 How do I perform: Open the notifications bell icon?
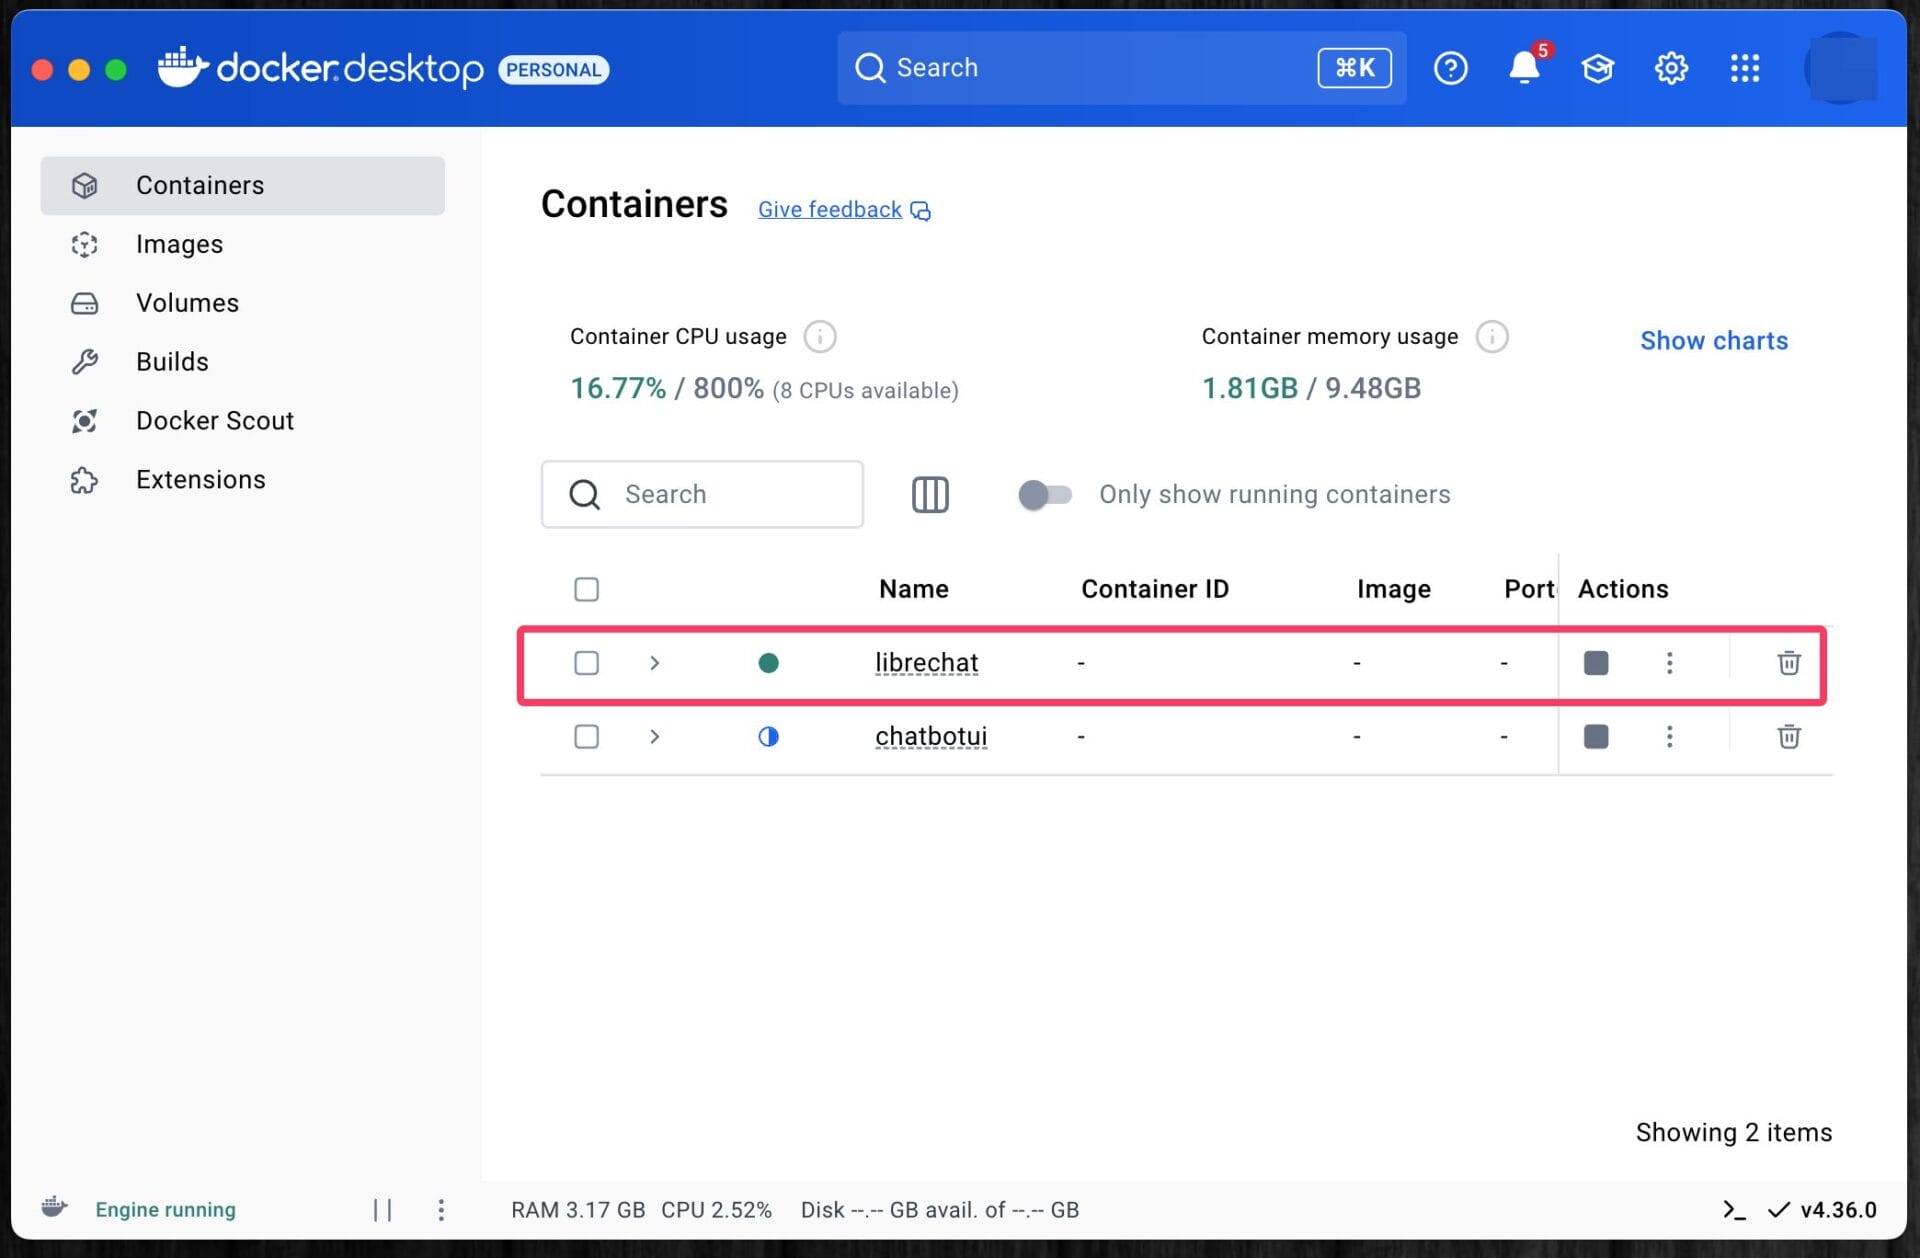point(1523,68)
